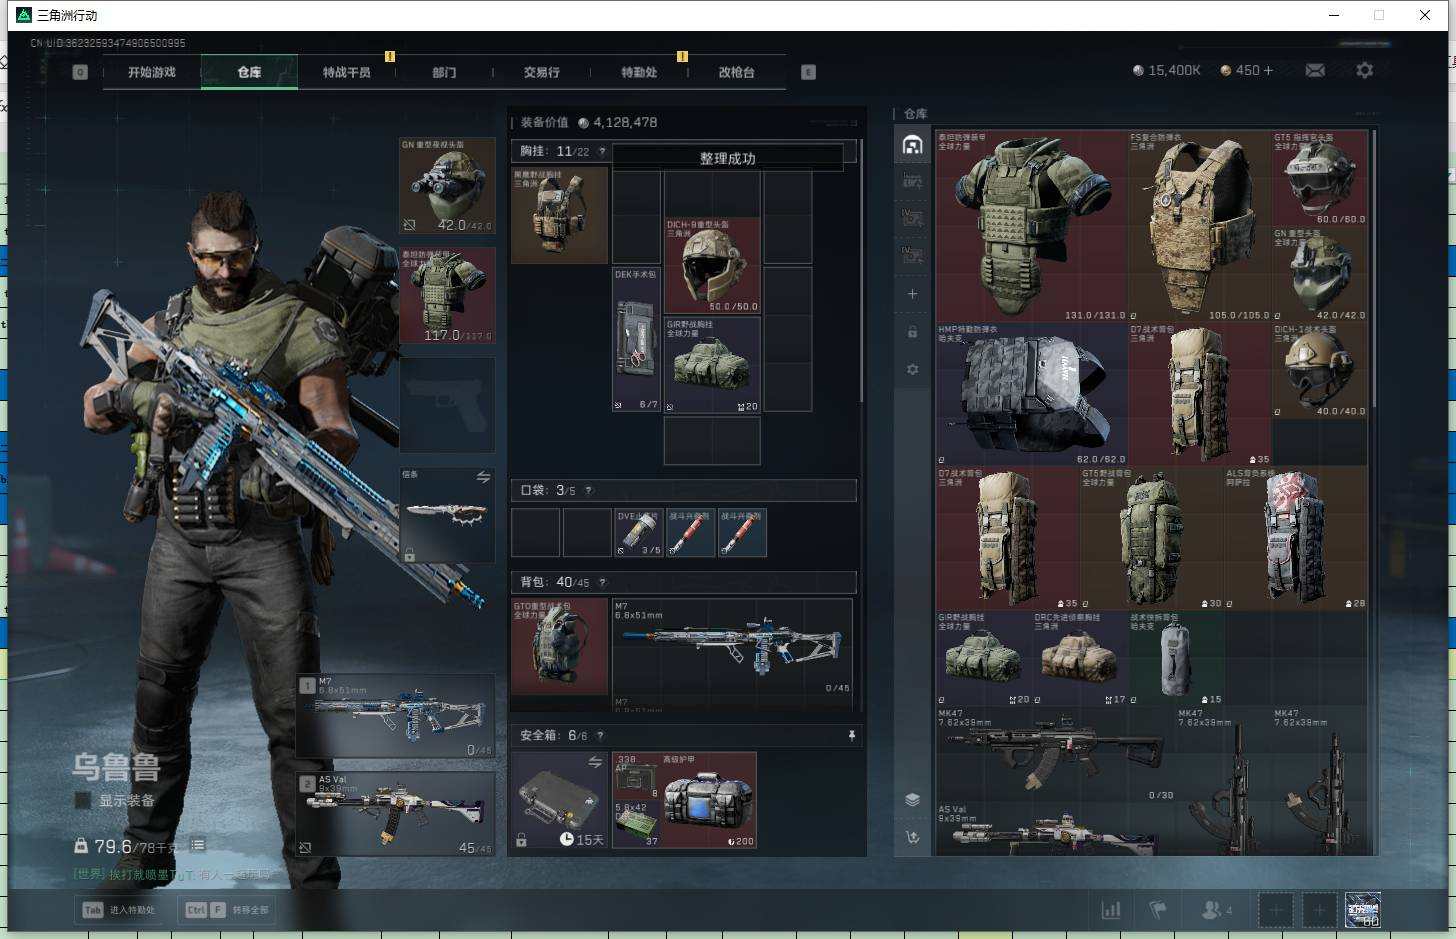Show help for 胸挂 capacity
1456x939 pixels.
[602, 151]
